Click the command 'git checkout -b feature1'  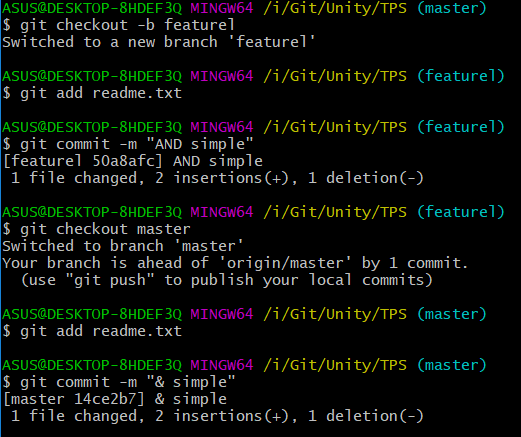pyautogui.click(x=127, y=25)
